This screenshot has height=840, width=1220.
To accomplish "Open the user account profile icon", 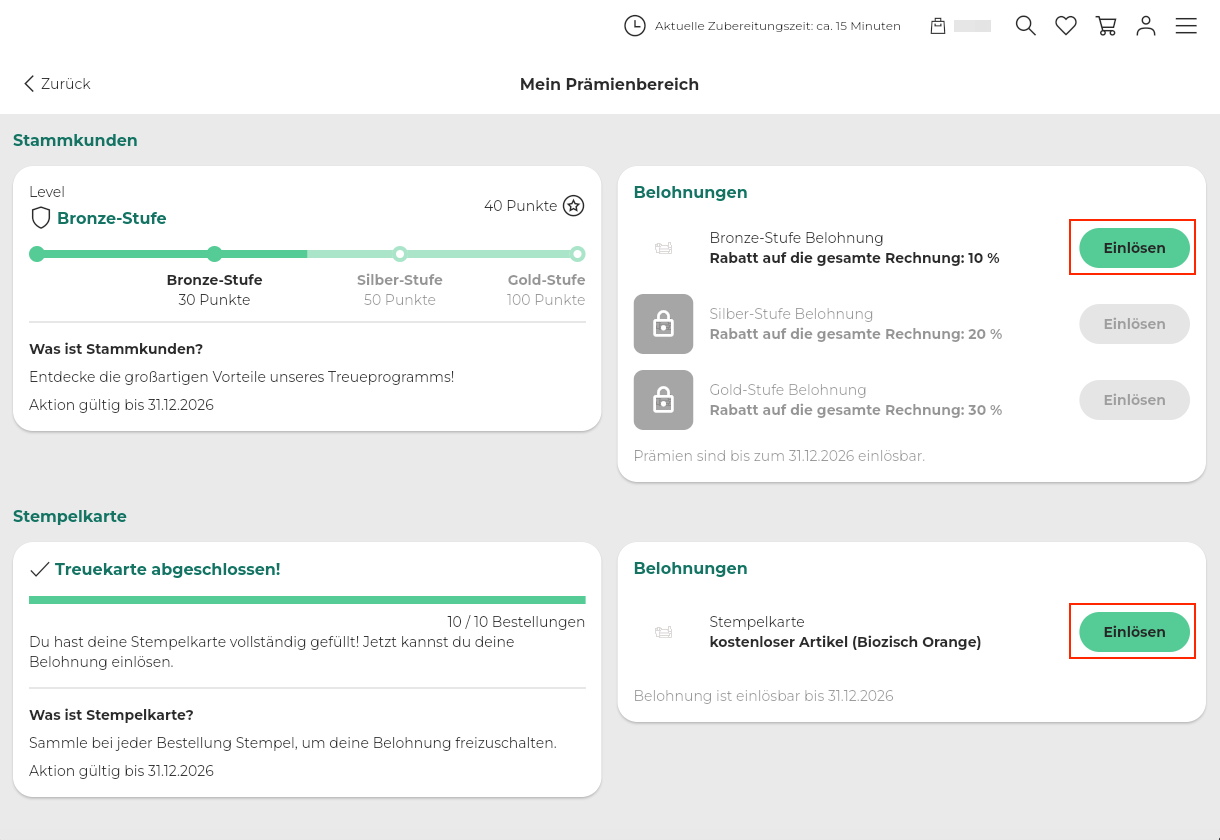I will 1146,26.
